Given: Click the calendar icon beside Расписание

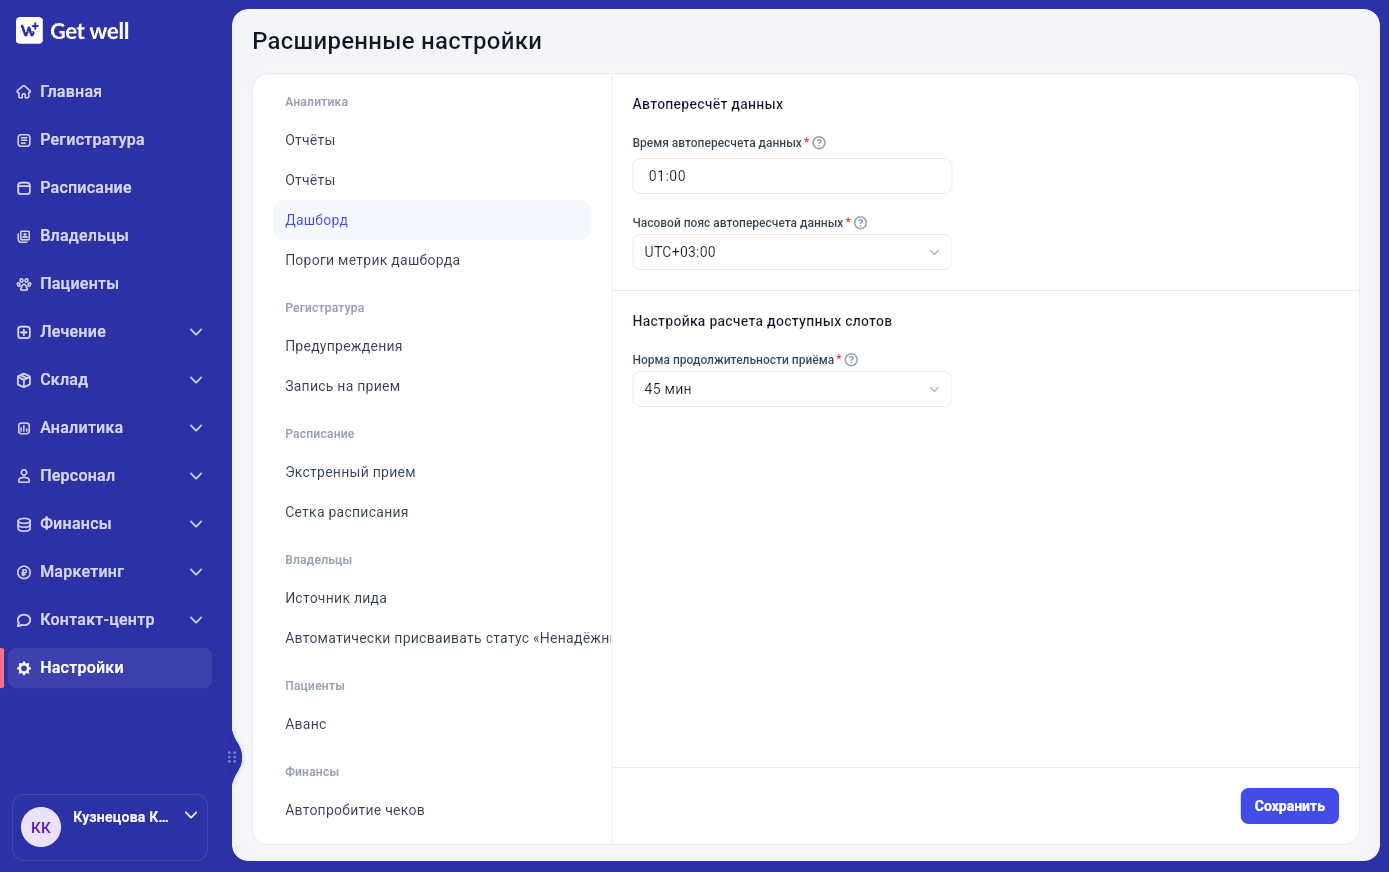Looking at the screenshot, I should [x=24, y=188].
